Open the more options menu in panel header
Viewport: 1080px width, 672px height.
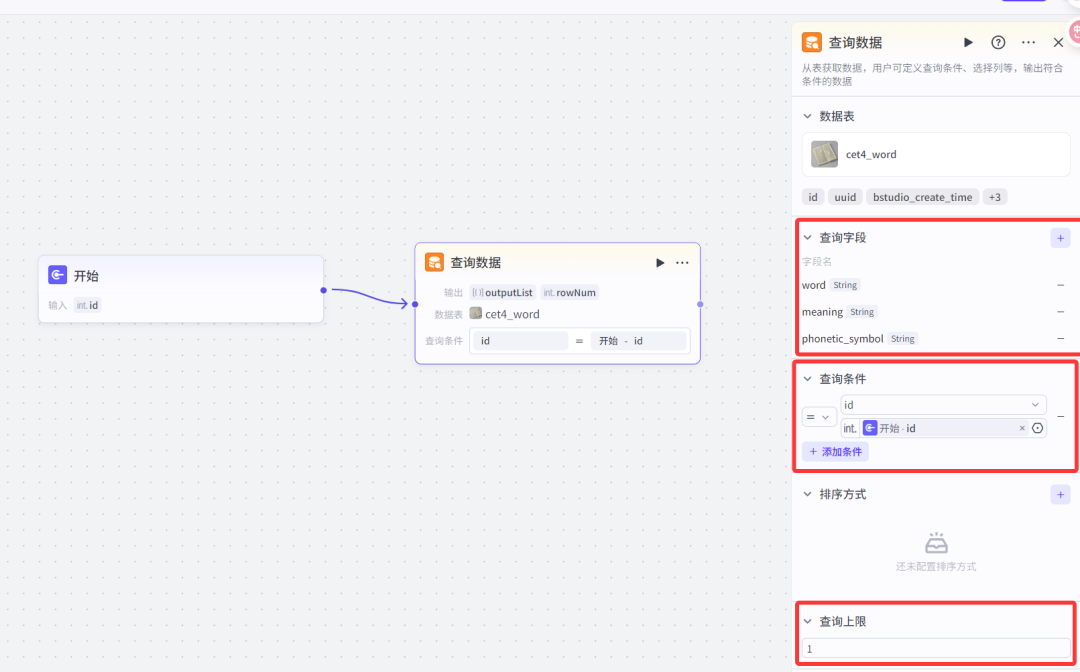pyautogui.click(x=1028, y=43)
